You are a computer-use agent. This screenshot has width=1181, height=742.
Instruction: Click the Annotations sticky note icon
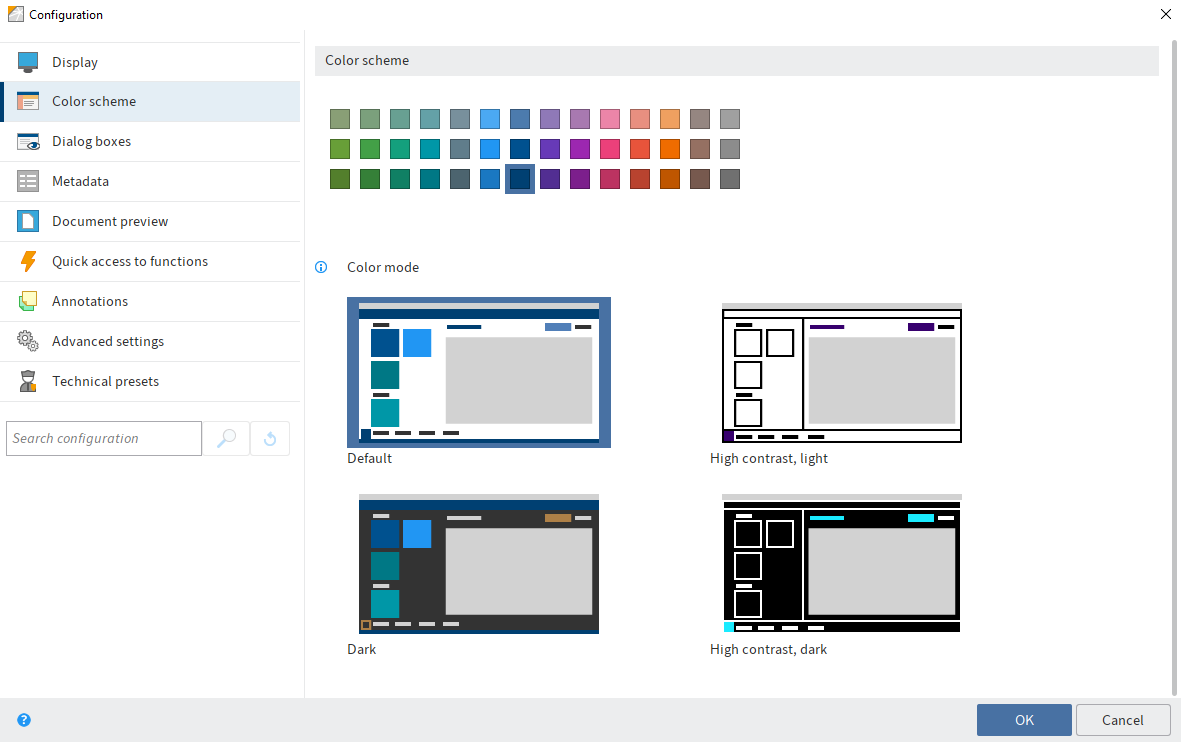pos(28,302)
